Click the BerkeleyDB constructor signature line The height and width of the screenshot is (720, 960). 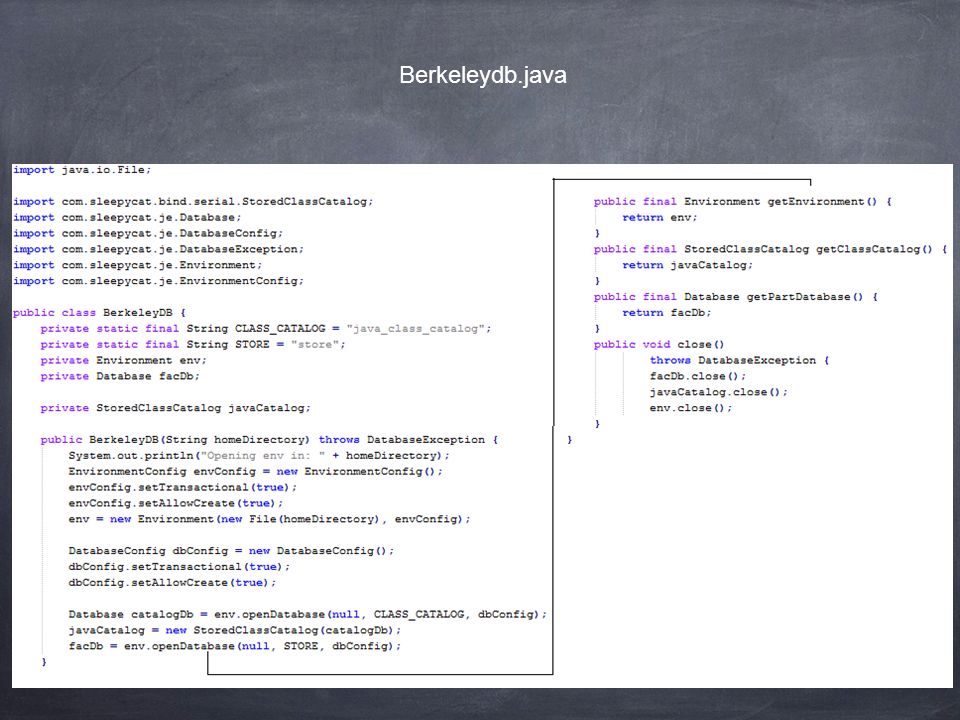pyautogui.click(x=269, y=440)
